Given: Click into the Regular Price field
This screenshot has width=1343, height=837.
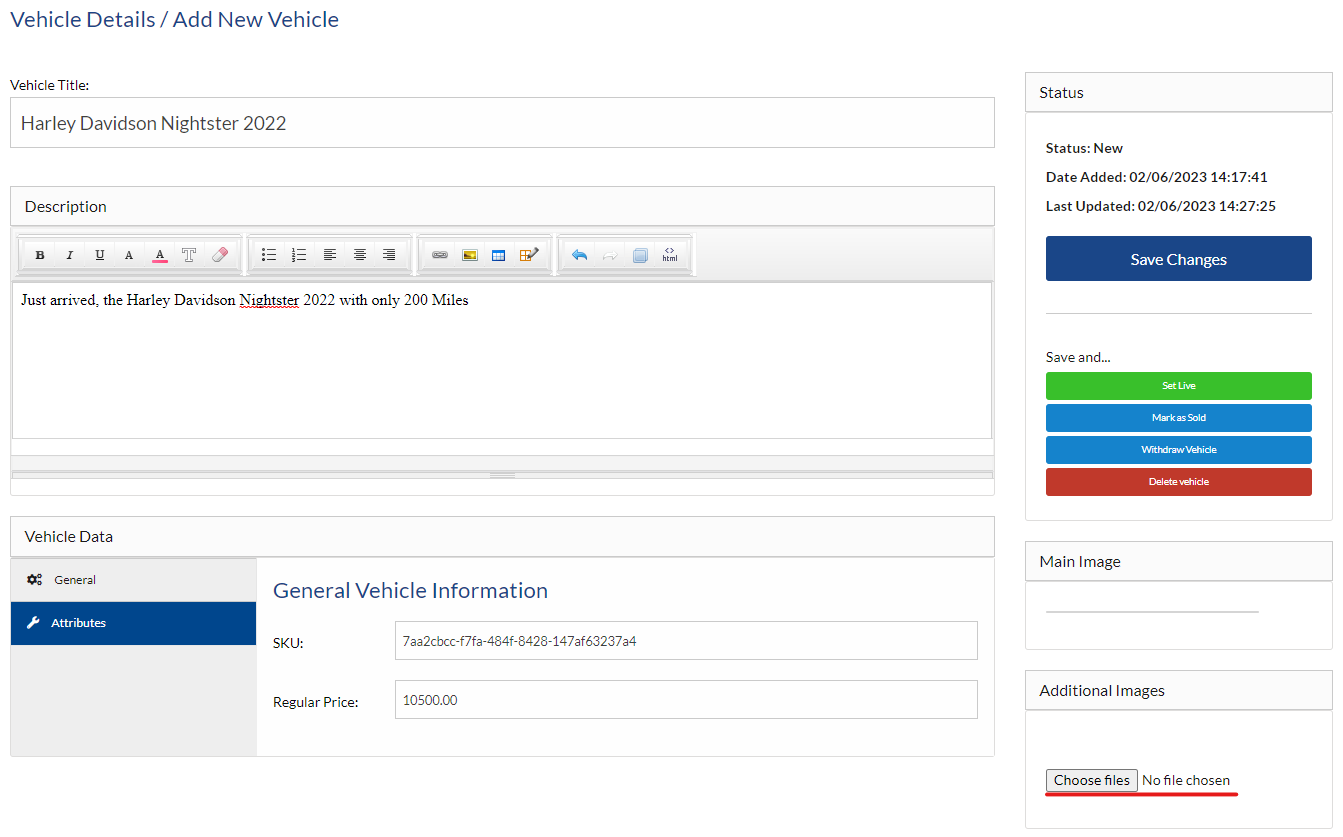Looking at the screenshot, I should click(685, 700).
